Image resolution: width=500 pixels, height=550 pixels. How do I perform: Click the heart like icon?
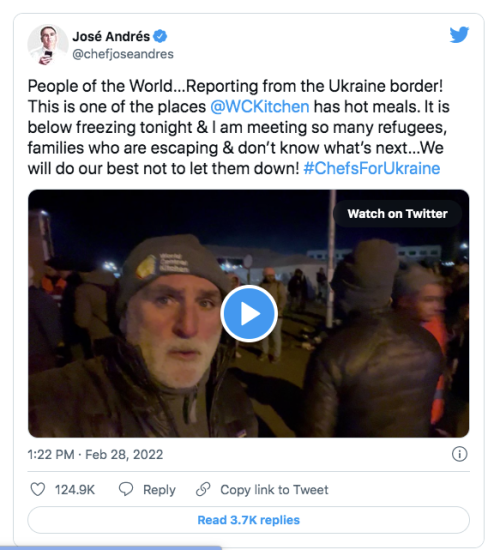click(x=38, y=489)
